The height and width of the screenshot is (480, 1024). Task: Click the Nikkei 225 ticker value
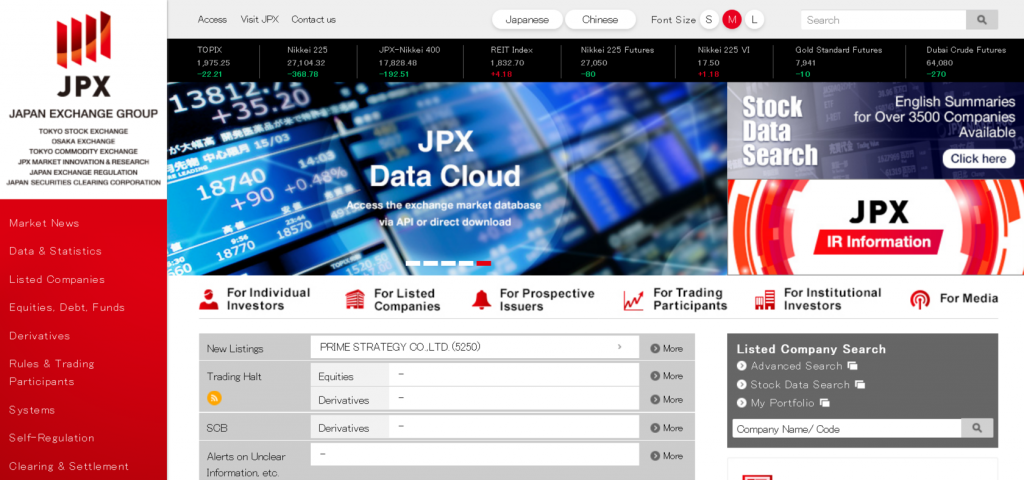306,63
